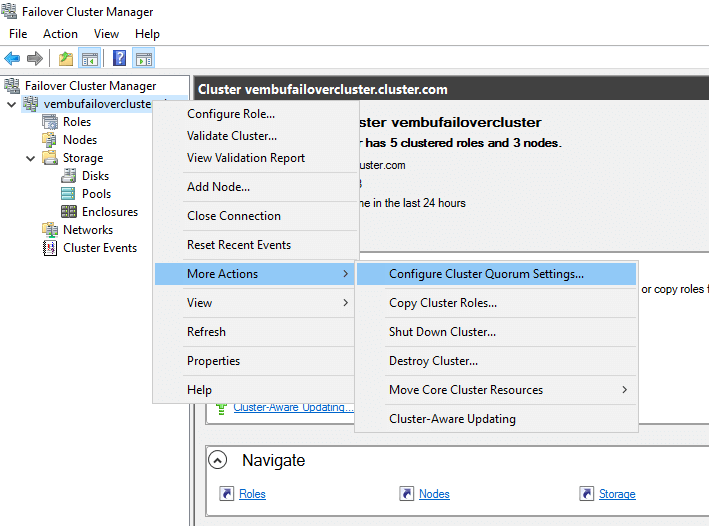The height and width of the screenshot is (526, 709).
Task: Click the Nodes shortcut icon under Navigate
Action: coord(406,493)
